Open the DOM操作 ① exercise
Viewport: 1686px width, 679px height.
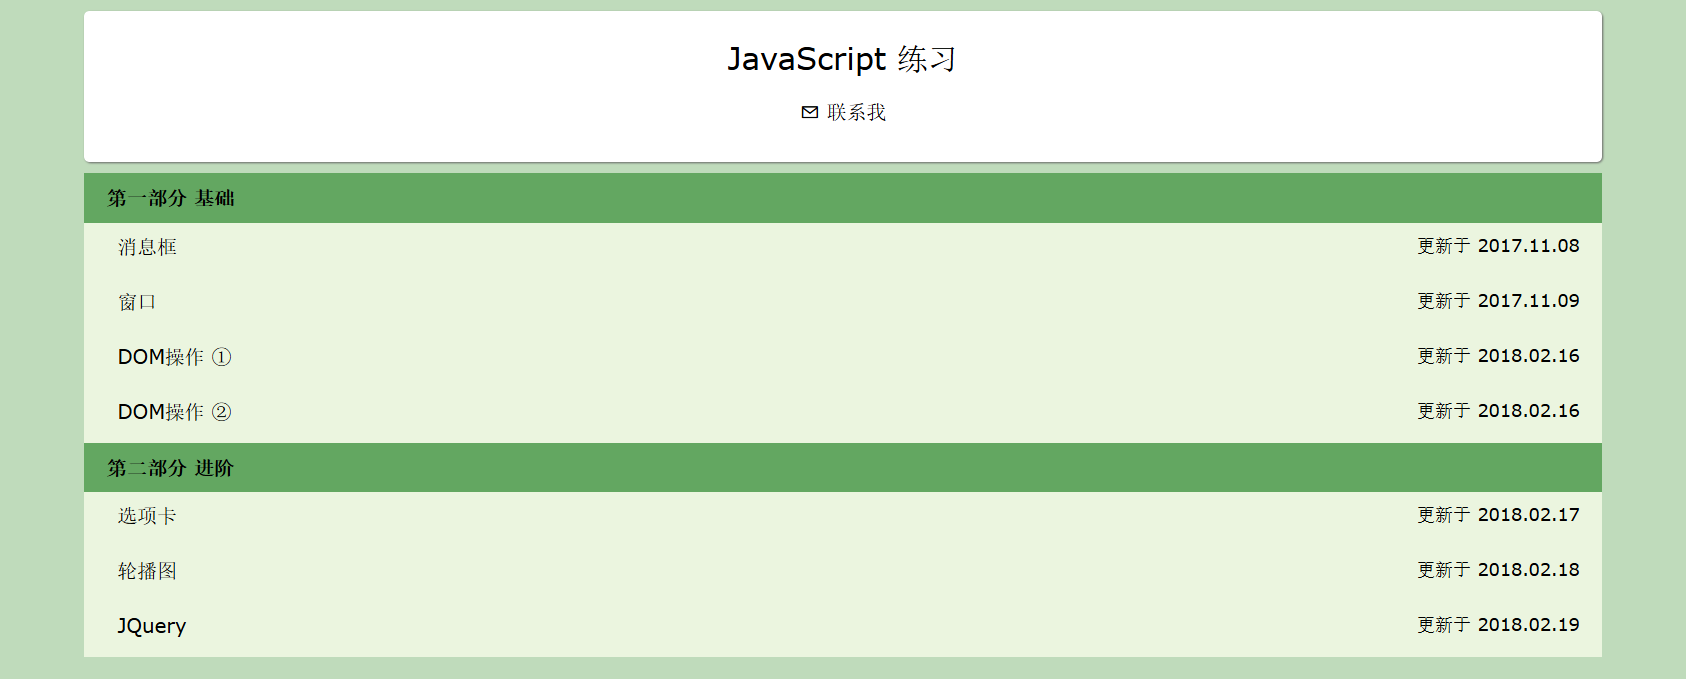[174, 356]
